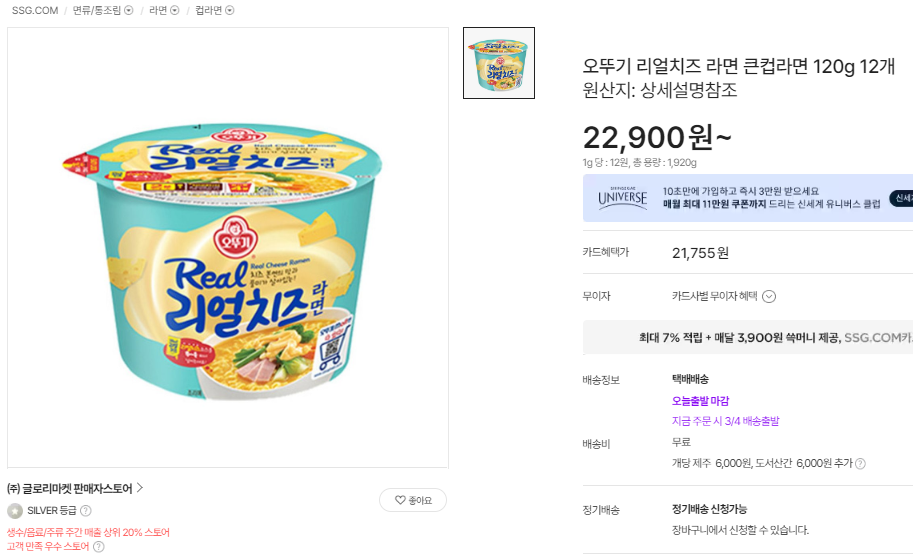
Task: Click the heart 좋아요 like button
Action: pyautogui.click(x=412, y=500)
